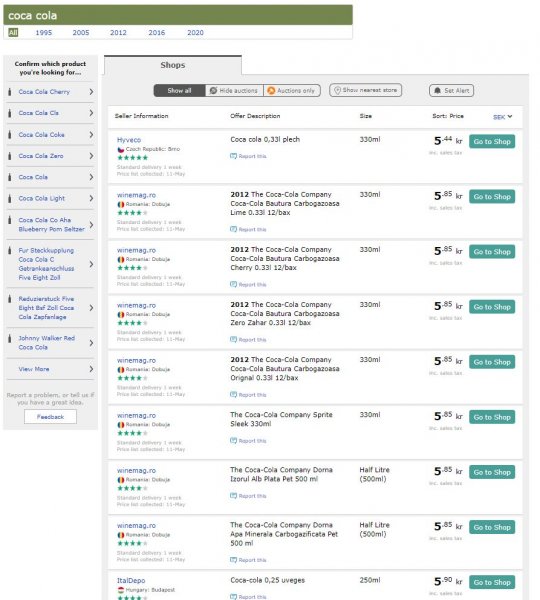
Task: Click the Report this icon for Hyveco offer
Action: (x=233, y=156)
